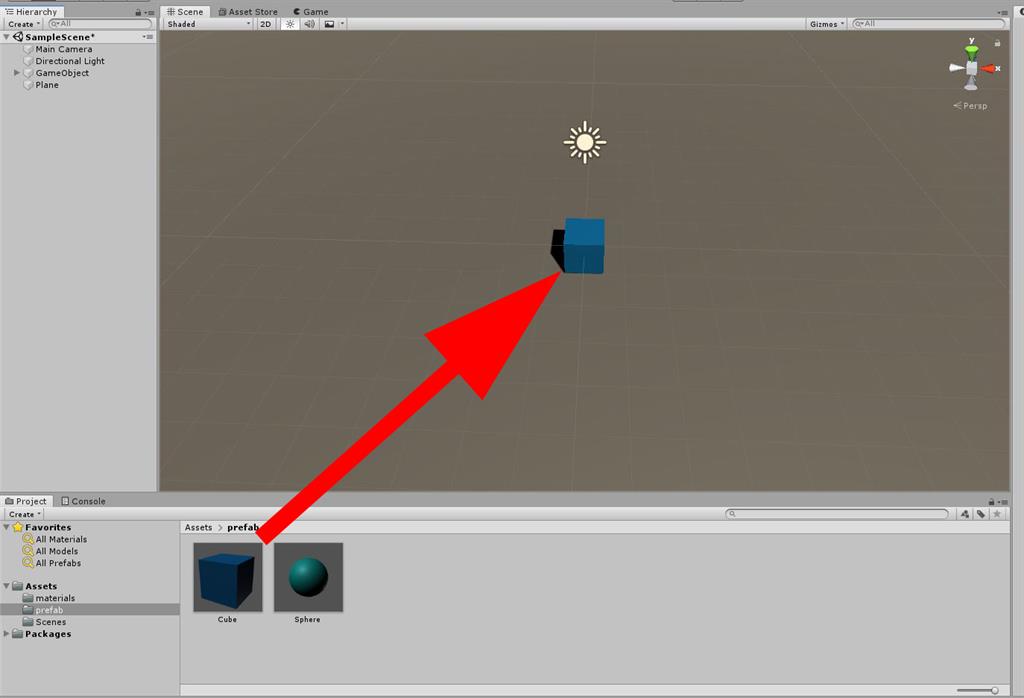The height and width of the screenshot is (698, 1024).
Task: Collapse the Favorites section in Project panel
Action: (8, 527)
